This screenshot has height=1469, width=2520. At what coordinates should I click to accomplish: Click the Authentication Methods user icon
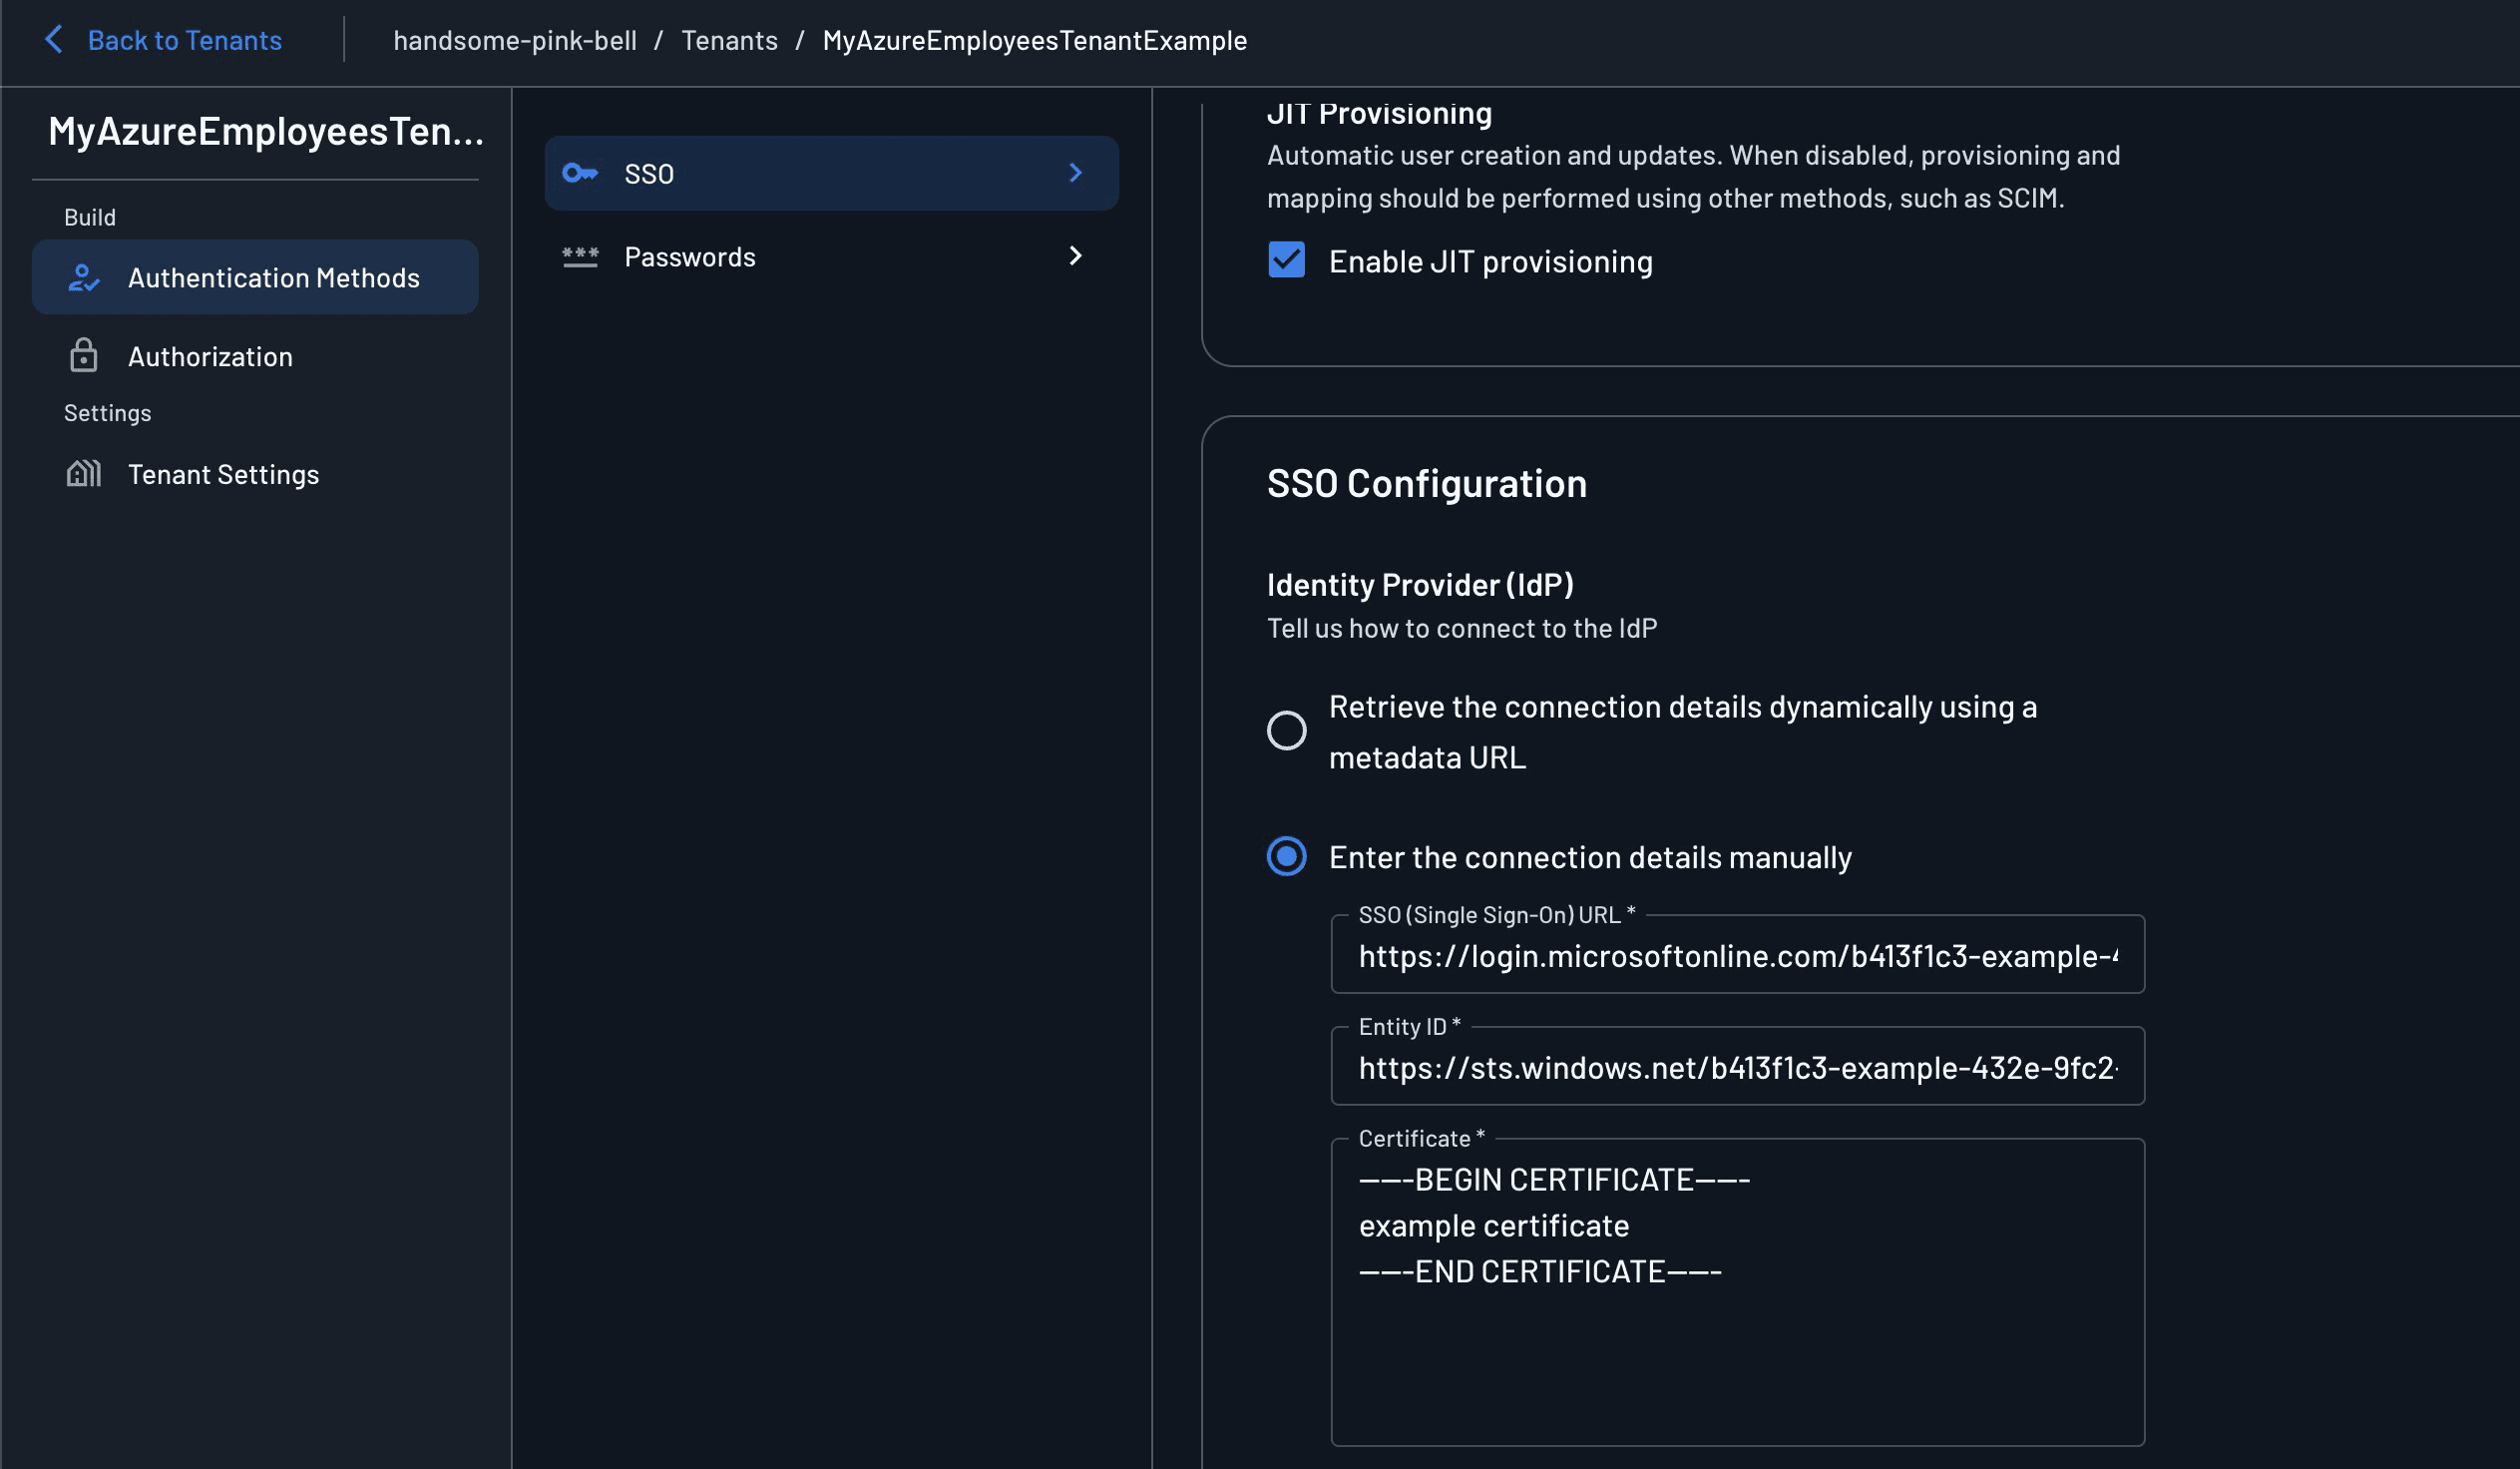coord(84,278)
